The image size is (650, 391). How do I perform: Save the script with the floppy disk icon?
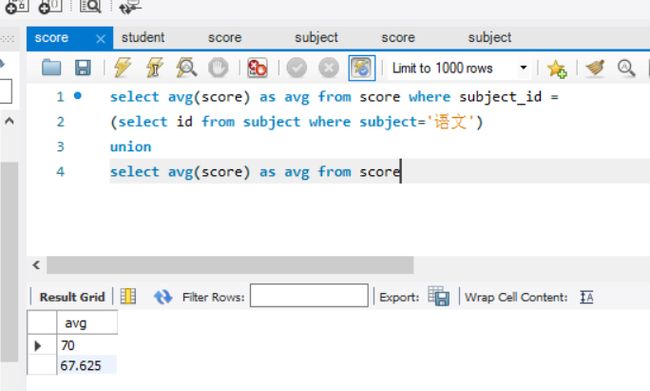(x=83, y=68)
